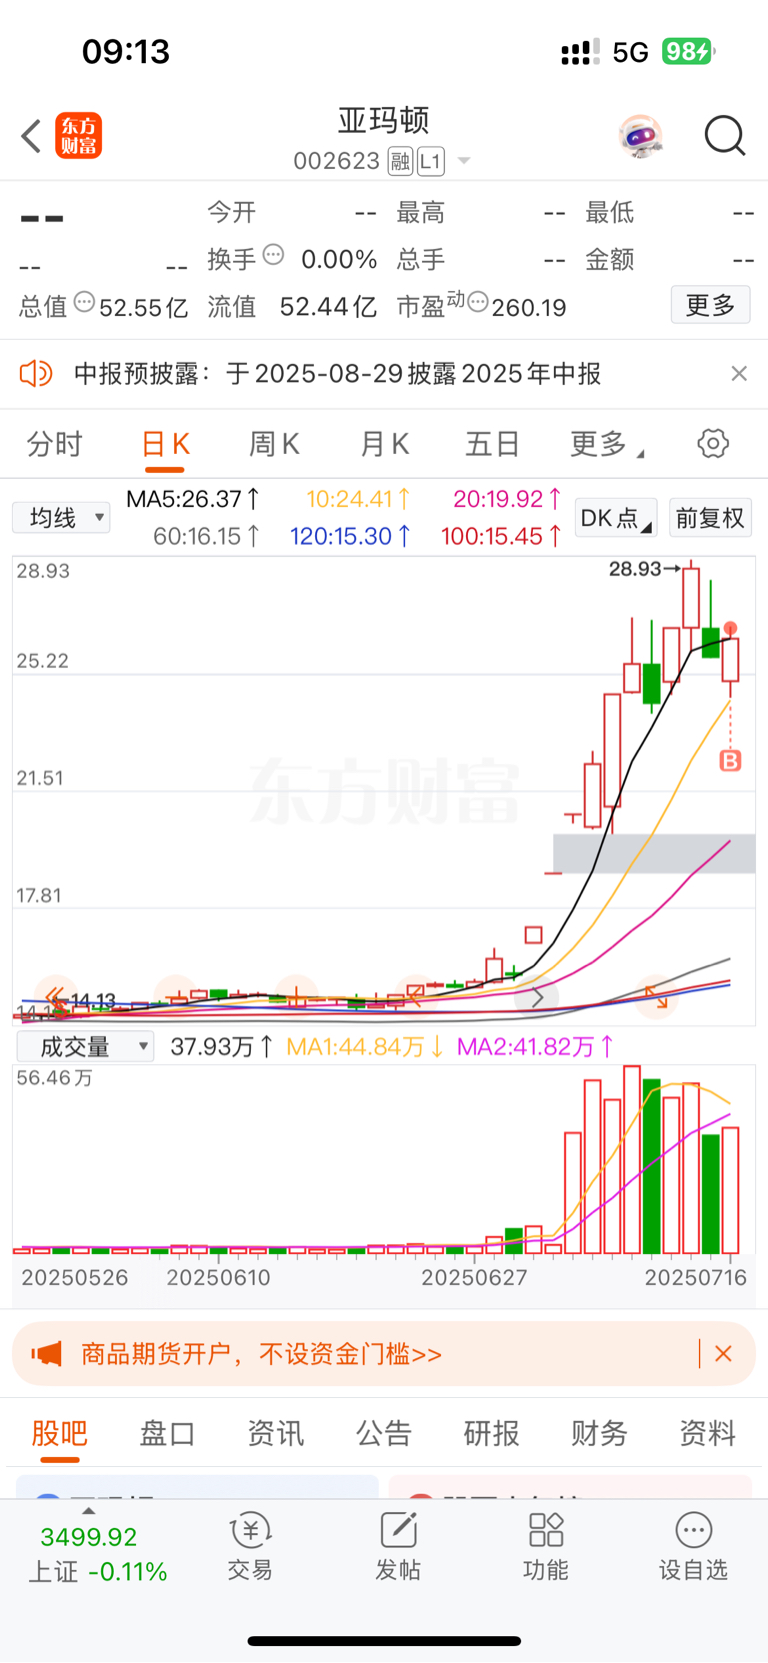
Task: Select the 周K tab
Action: point(274,444)
